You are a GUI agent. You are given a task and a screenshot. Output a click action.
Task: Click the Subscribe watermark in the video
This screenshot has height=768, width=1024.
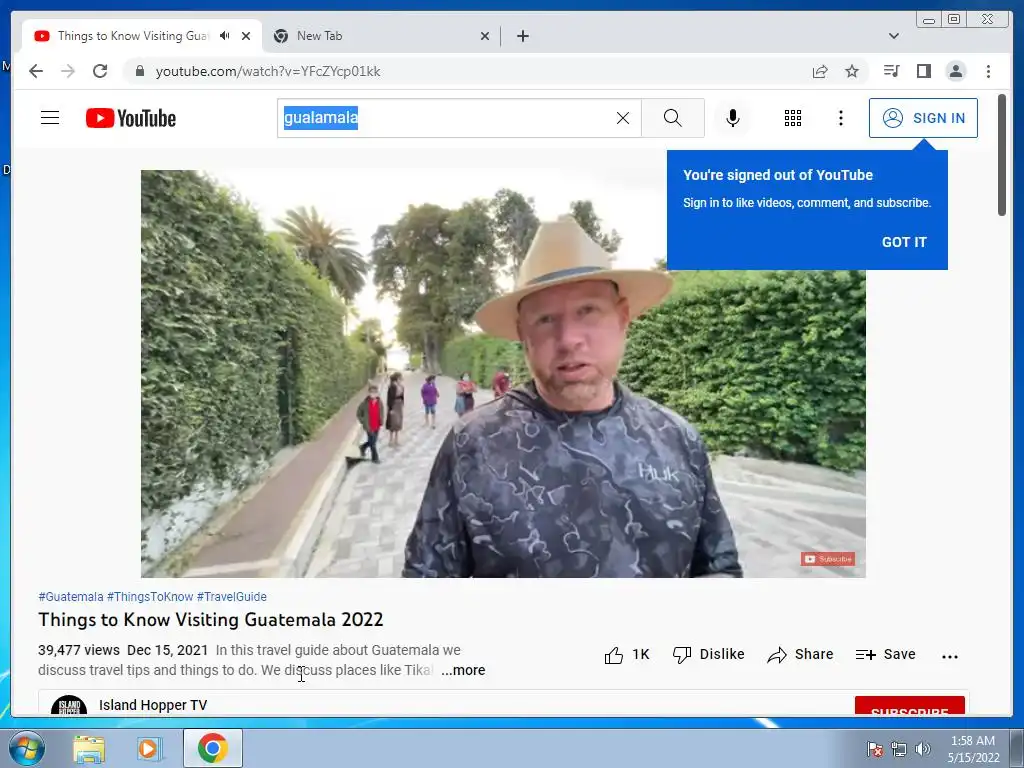point(827,559)
